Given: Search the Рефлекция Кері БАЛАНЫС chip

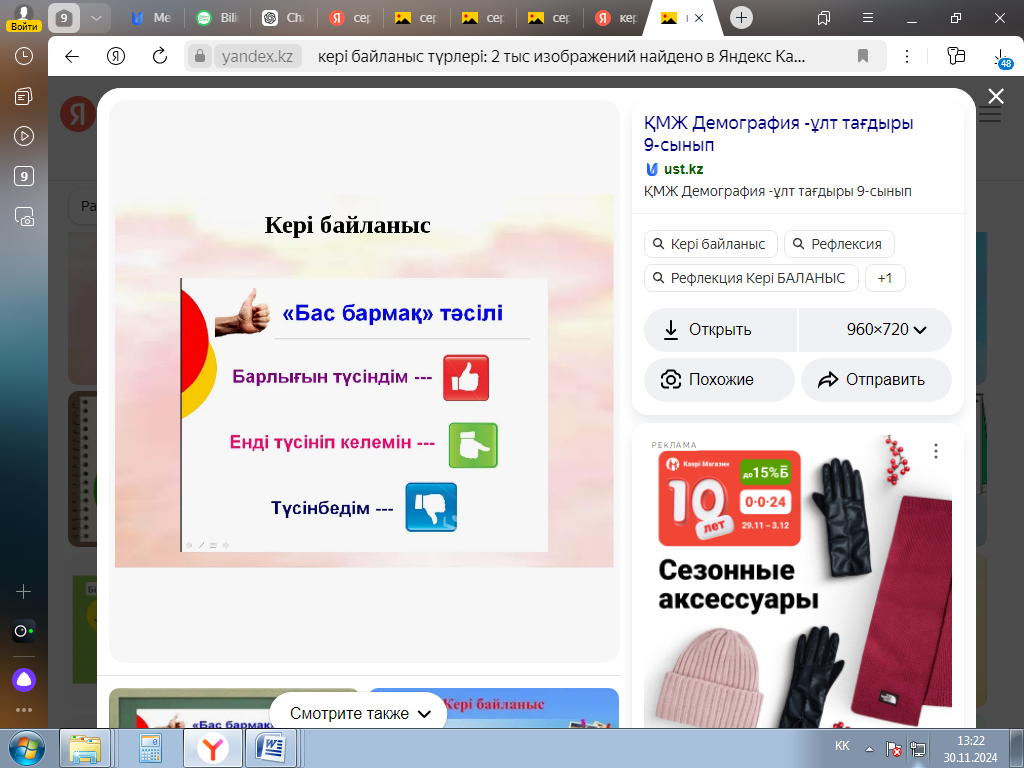Looking at the screenshot, I should 751,278.
